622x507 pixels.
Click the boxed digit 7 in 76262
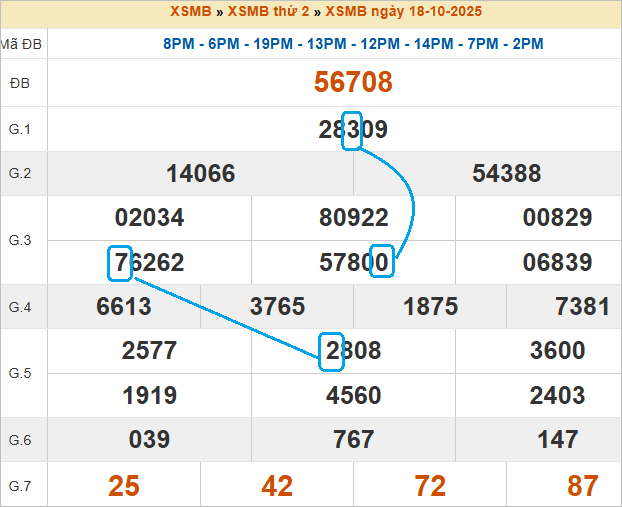(120, 262)
